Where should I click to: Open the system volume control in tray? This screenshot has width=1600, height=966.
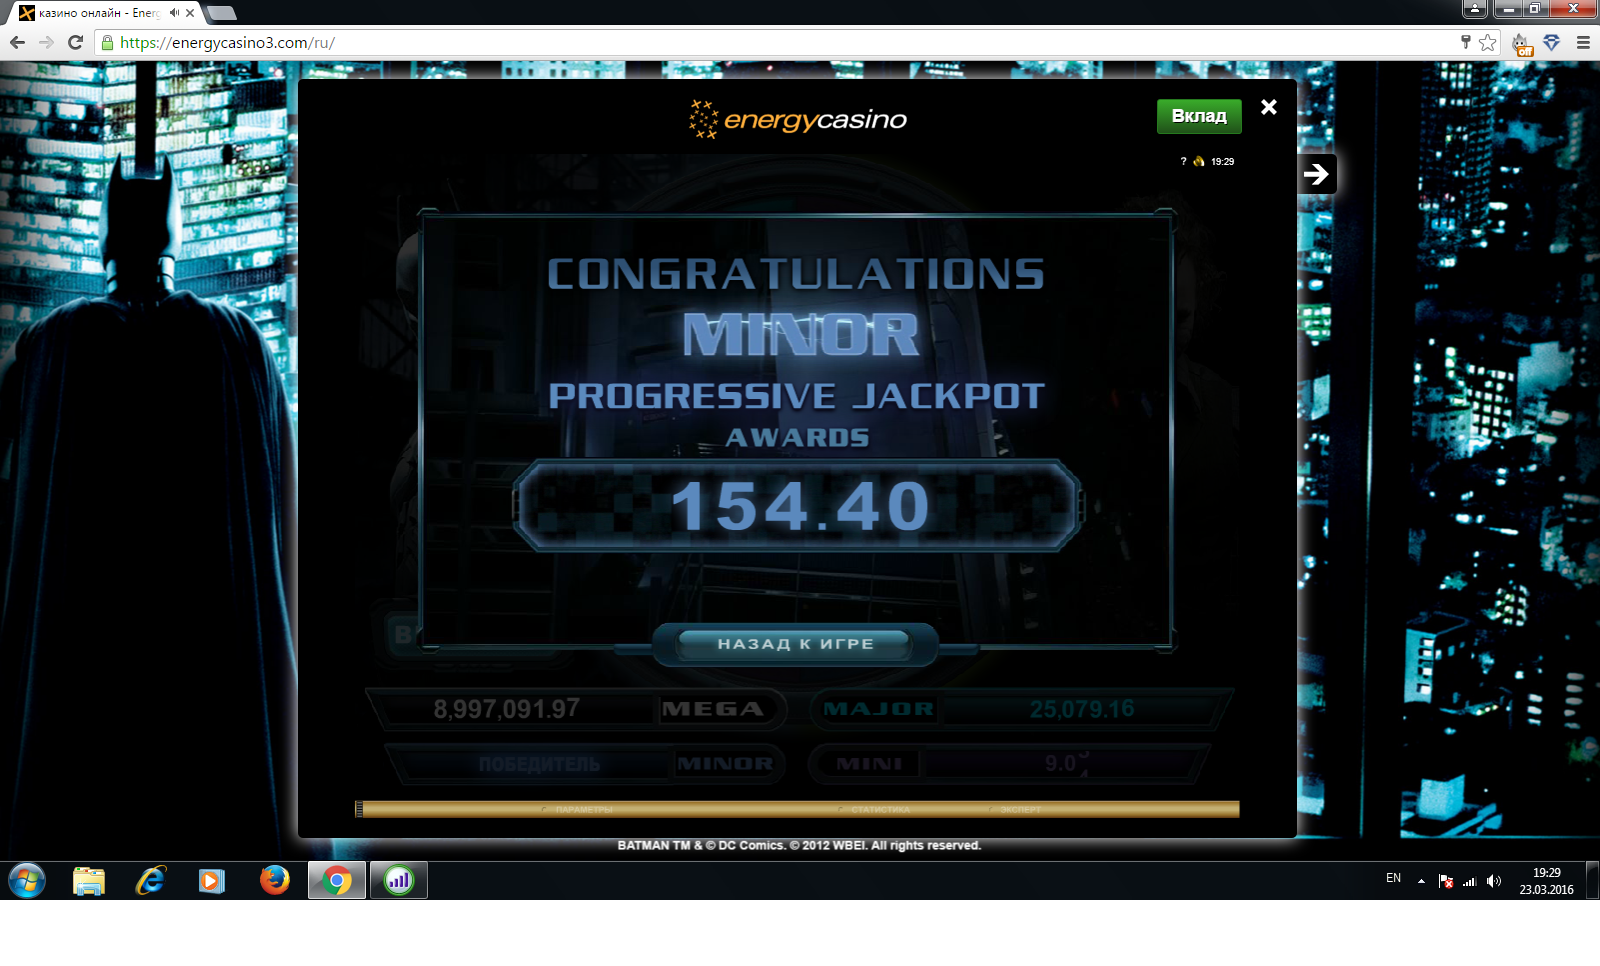click(1494, 881)
